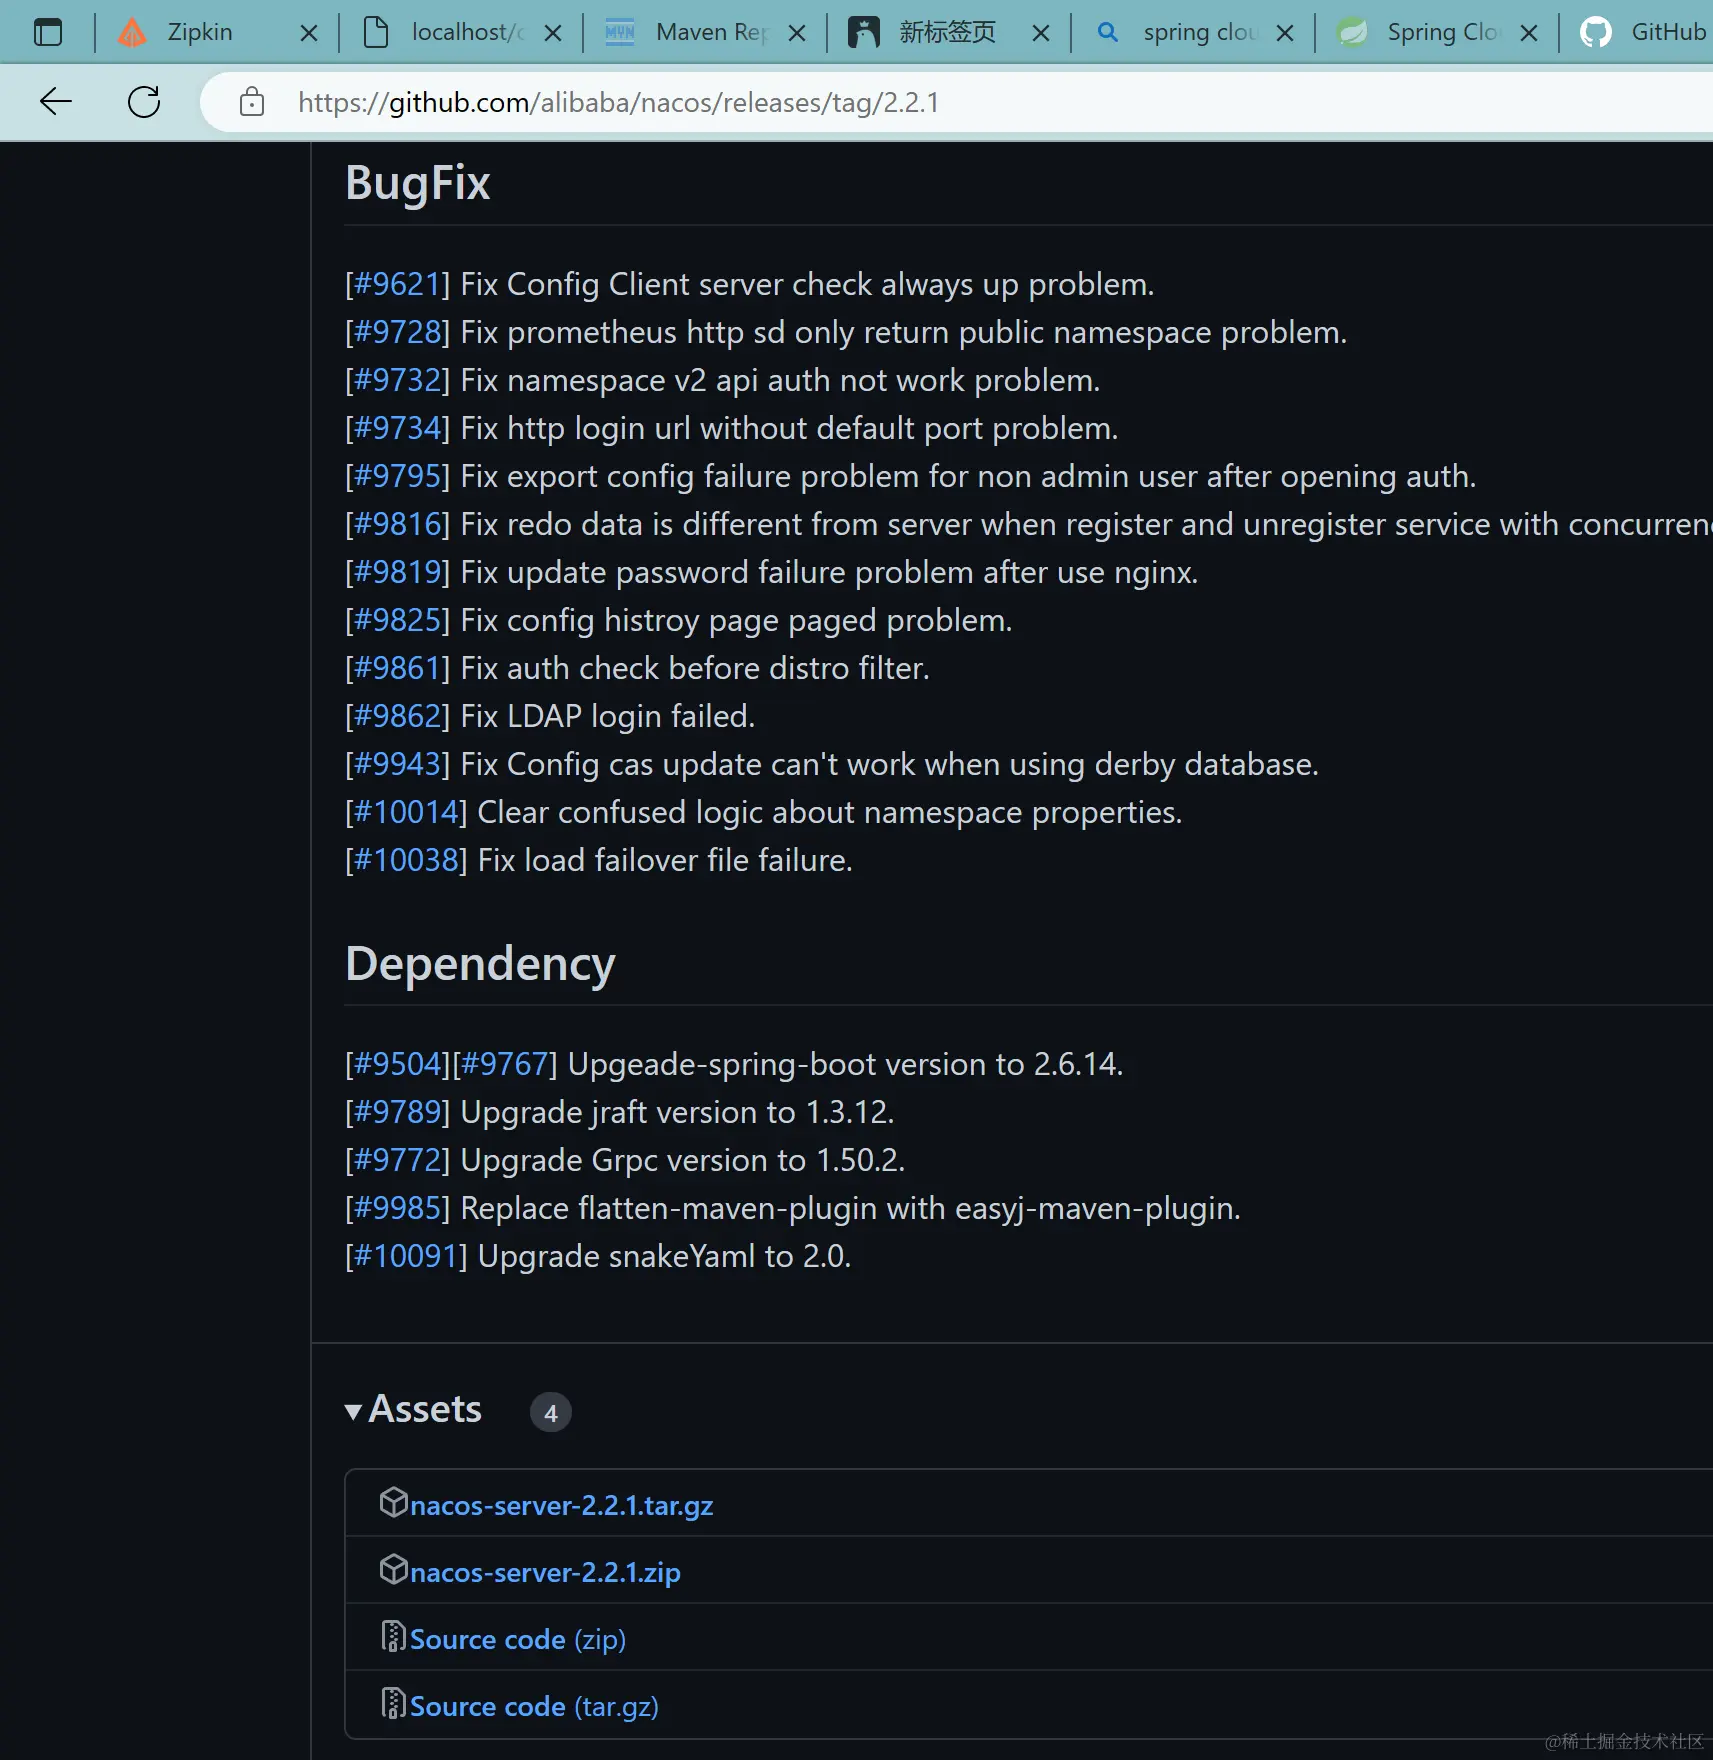Click zip file icon beside Source code (zip)
This screenshot has width=1713, height=1760.
click(394, 1636)
